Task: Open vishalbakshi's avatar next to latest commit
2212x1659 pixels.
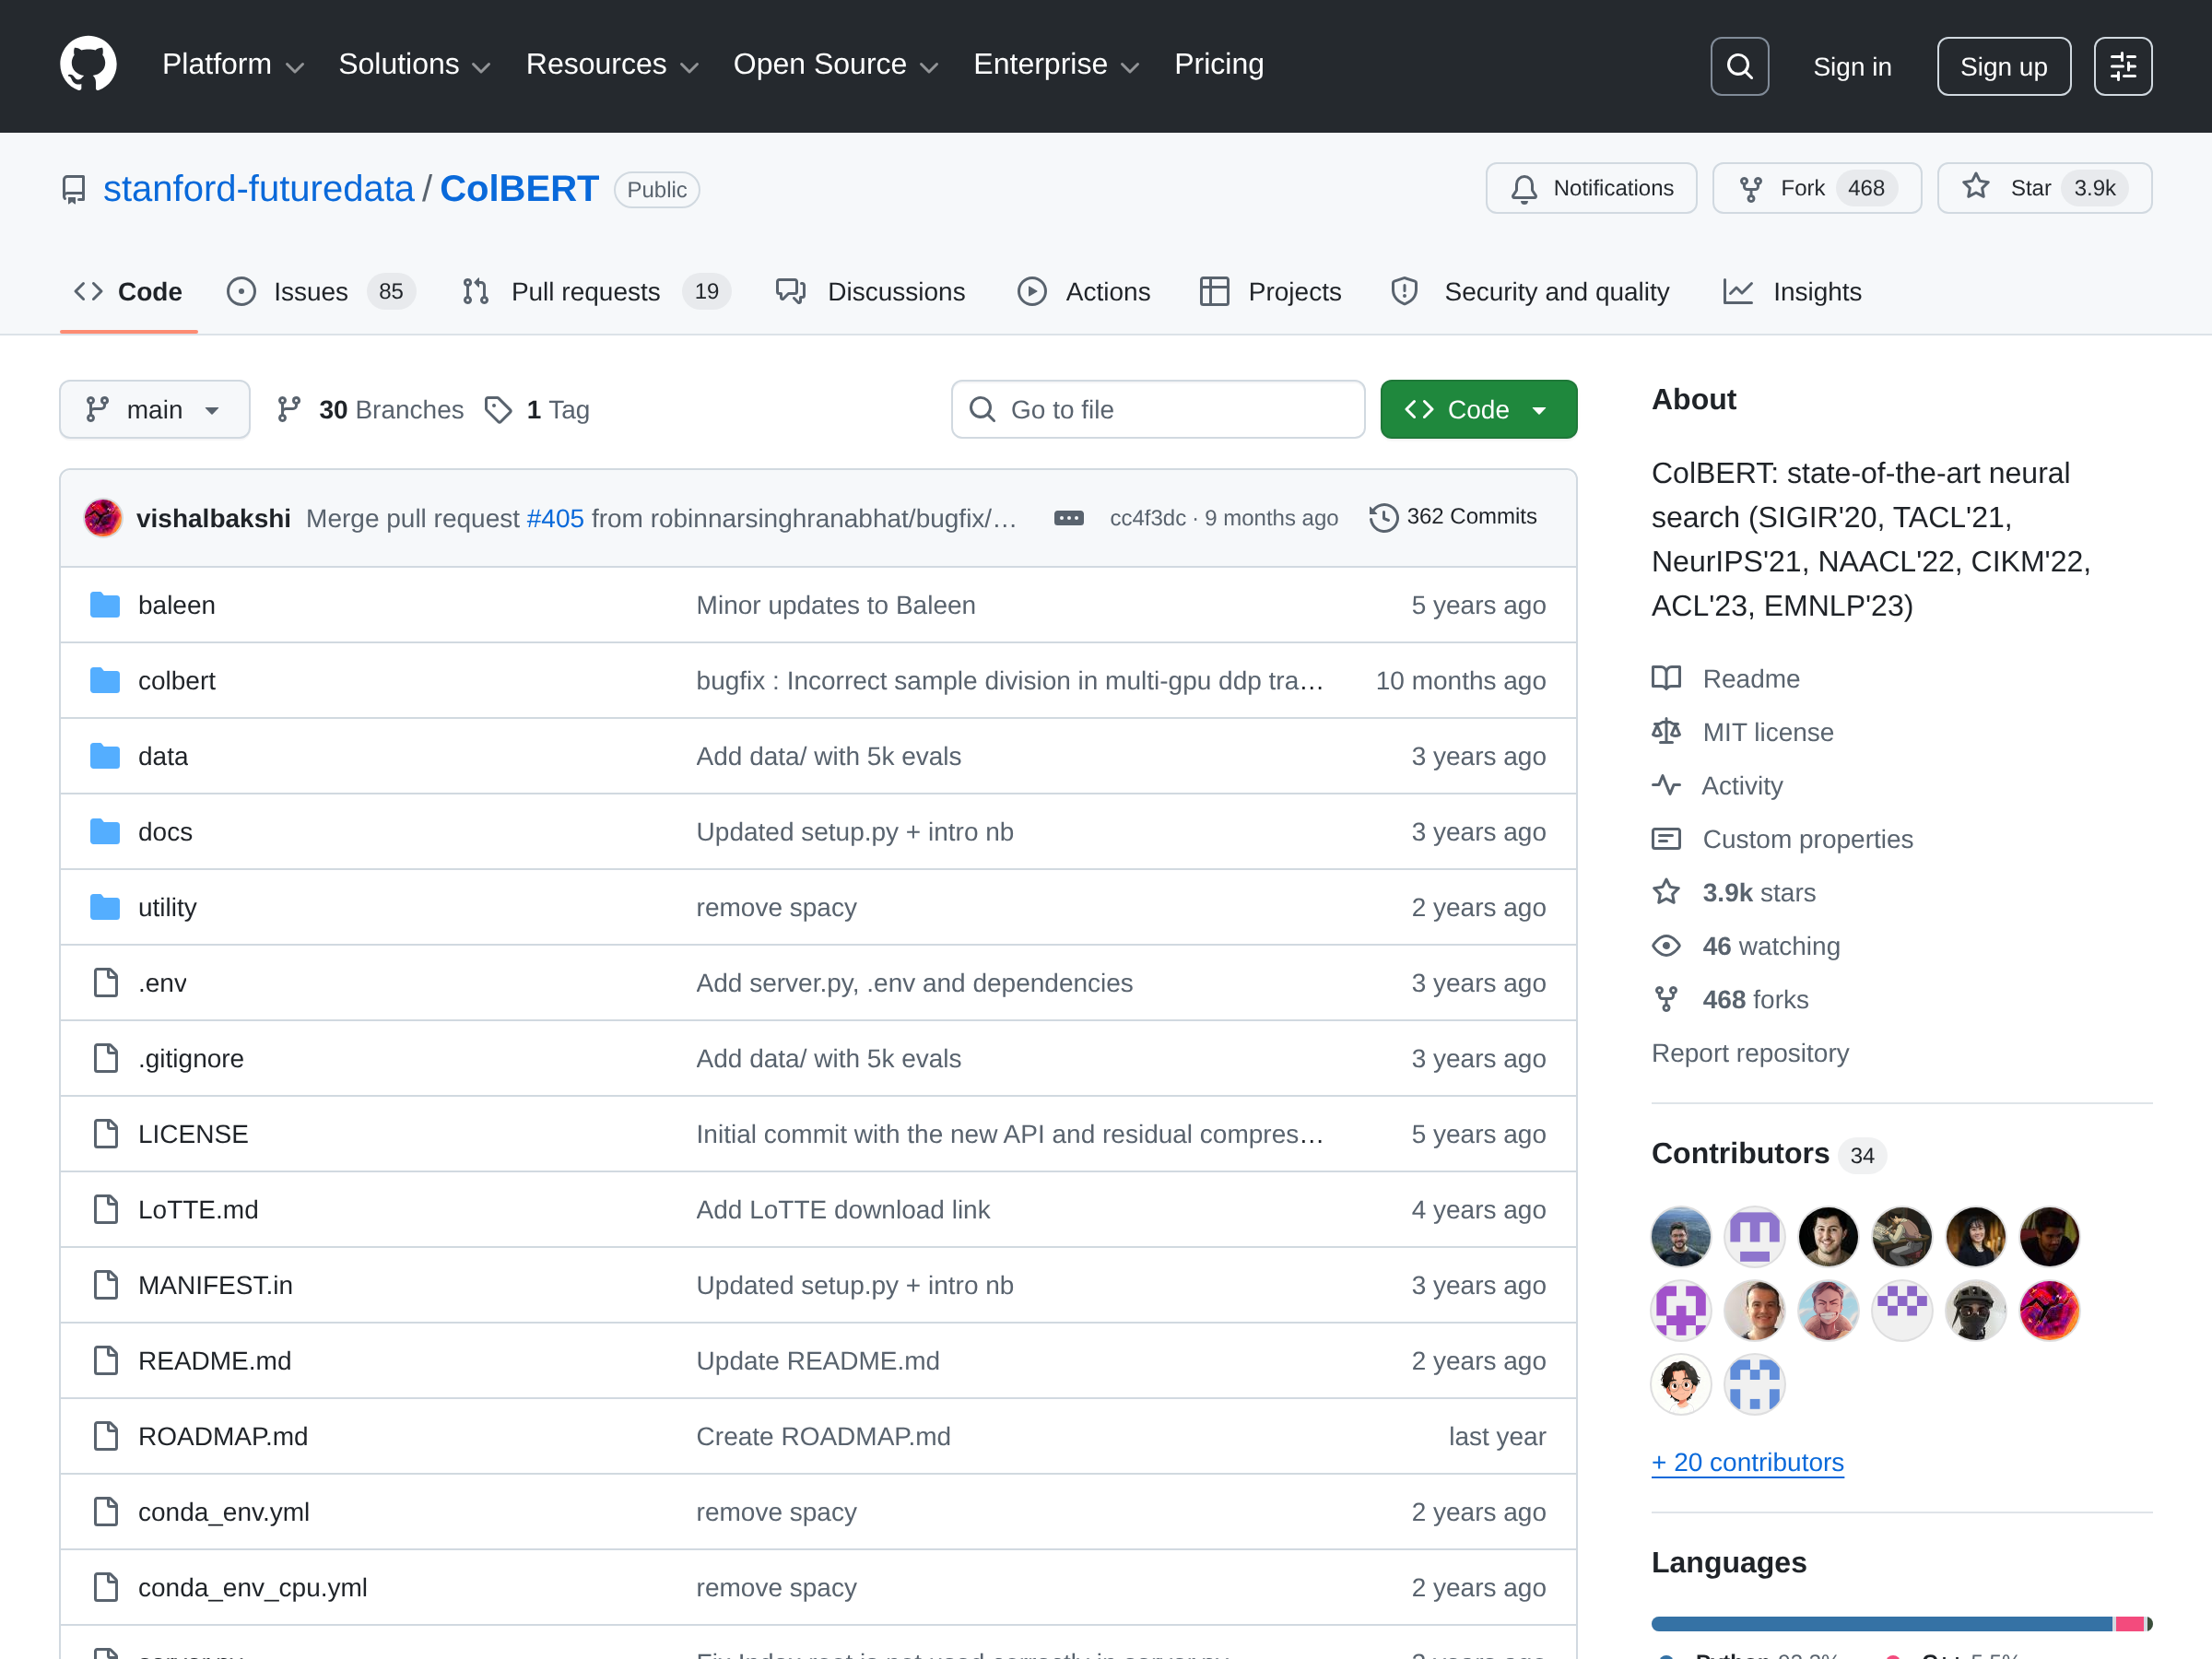Action: [103, 518]
